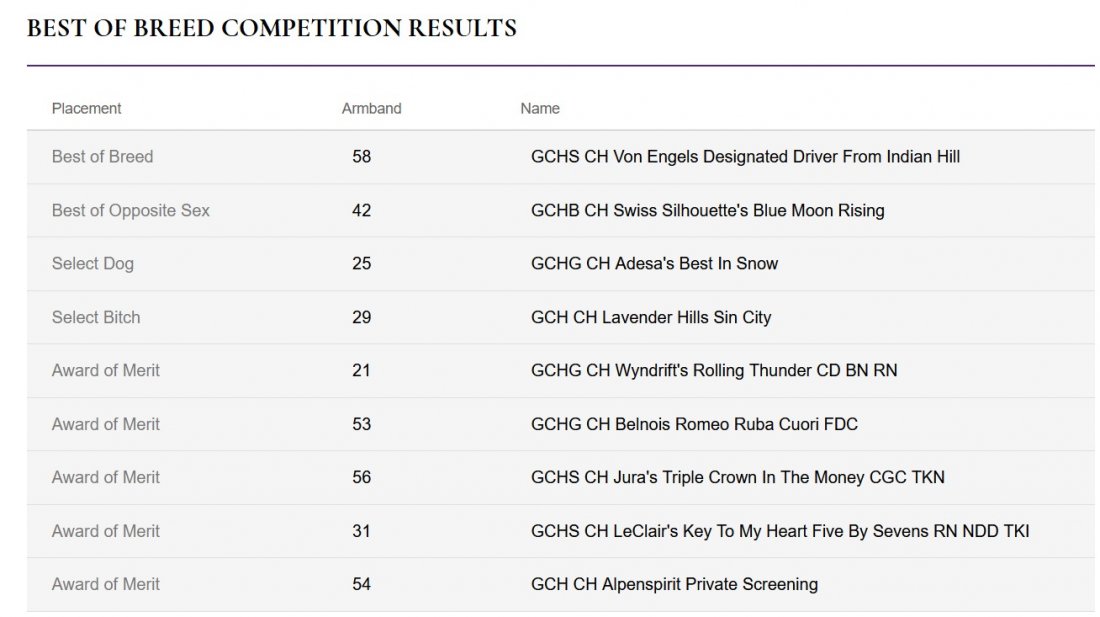Click the Best of Breed Competition Results heading
Image resolution: width=1100 pixels, height=617 pixels.
(271, 28)
